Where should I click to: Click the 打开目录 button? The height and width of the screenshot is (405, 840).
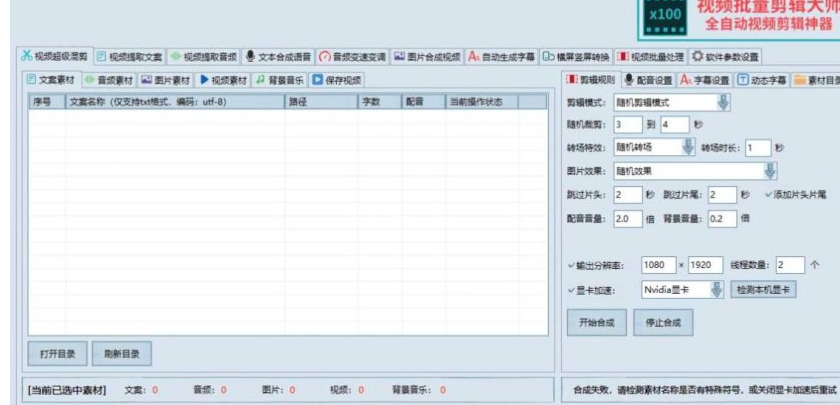coord(57,354)
